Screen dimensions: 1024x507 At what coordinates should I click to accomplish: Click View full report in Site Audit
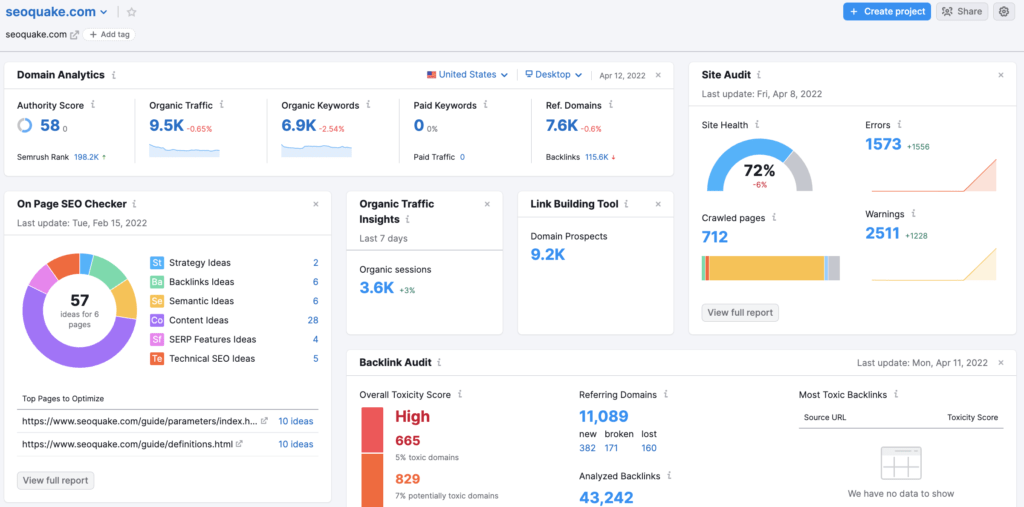click(740, 312)
